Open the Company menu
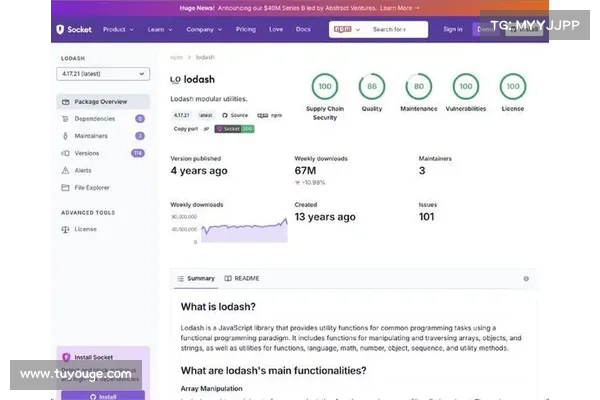600x400 pixels. pos(204,29)
